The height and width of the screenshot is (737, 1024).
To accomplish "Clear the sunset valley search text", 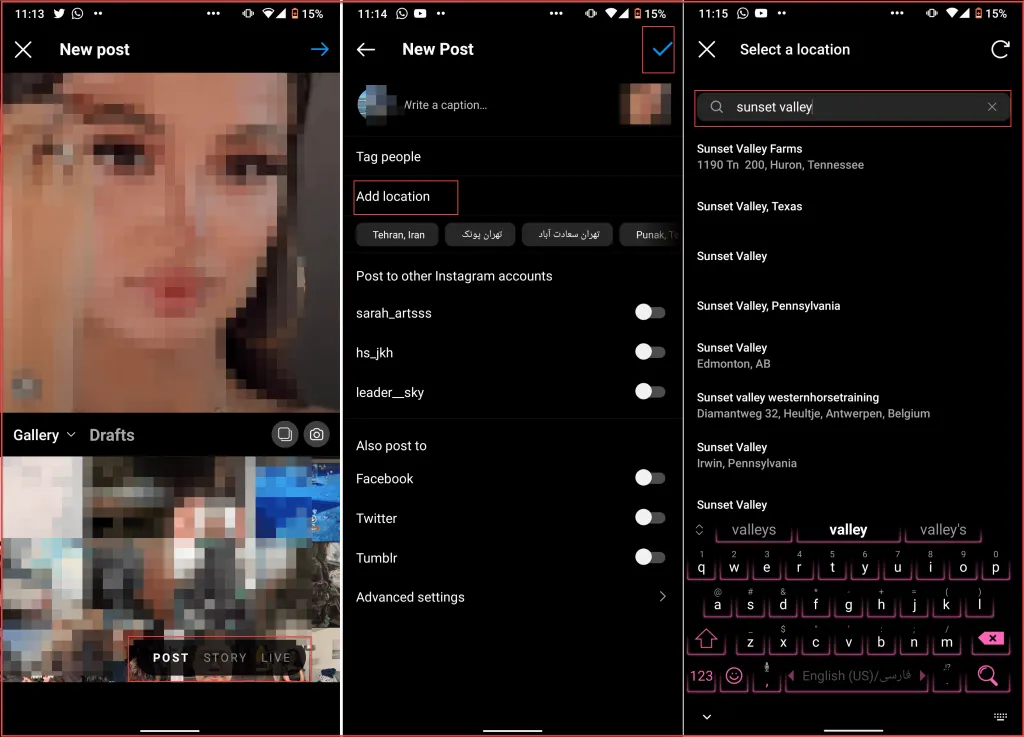I will (x=992, y=107).
